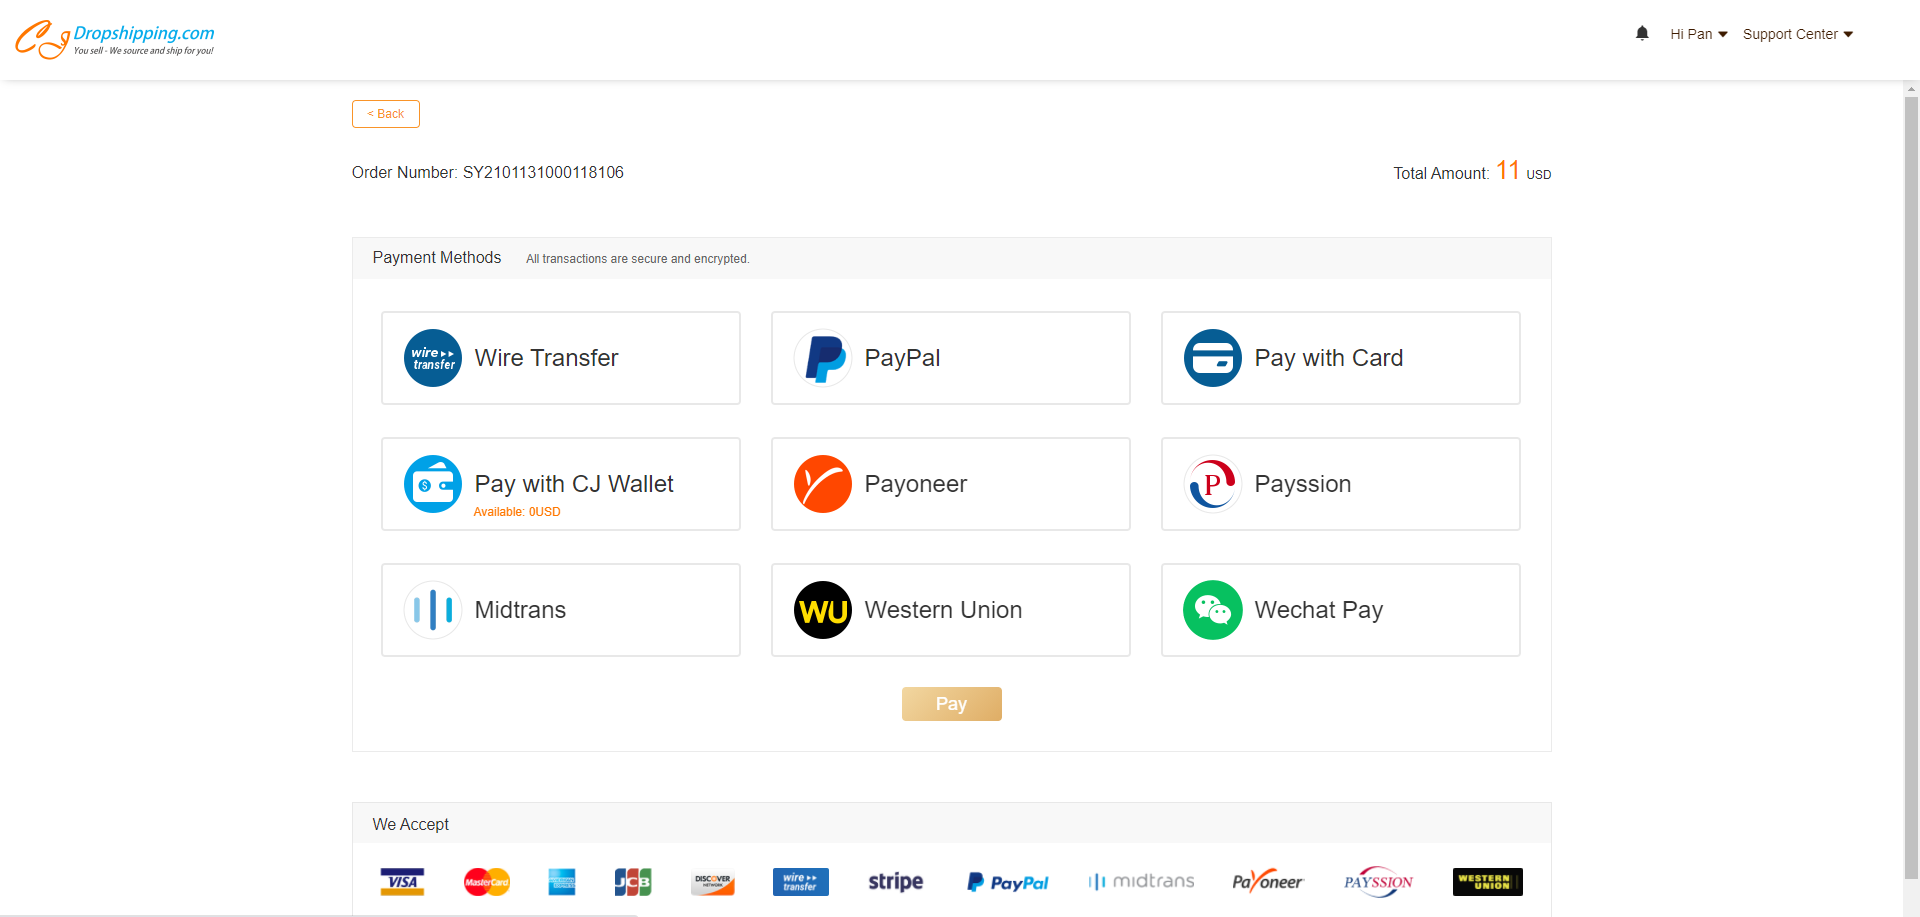Select the Midtrans bars icon

pyautogui.click(x=433, y=610)
